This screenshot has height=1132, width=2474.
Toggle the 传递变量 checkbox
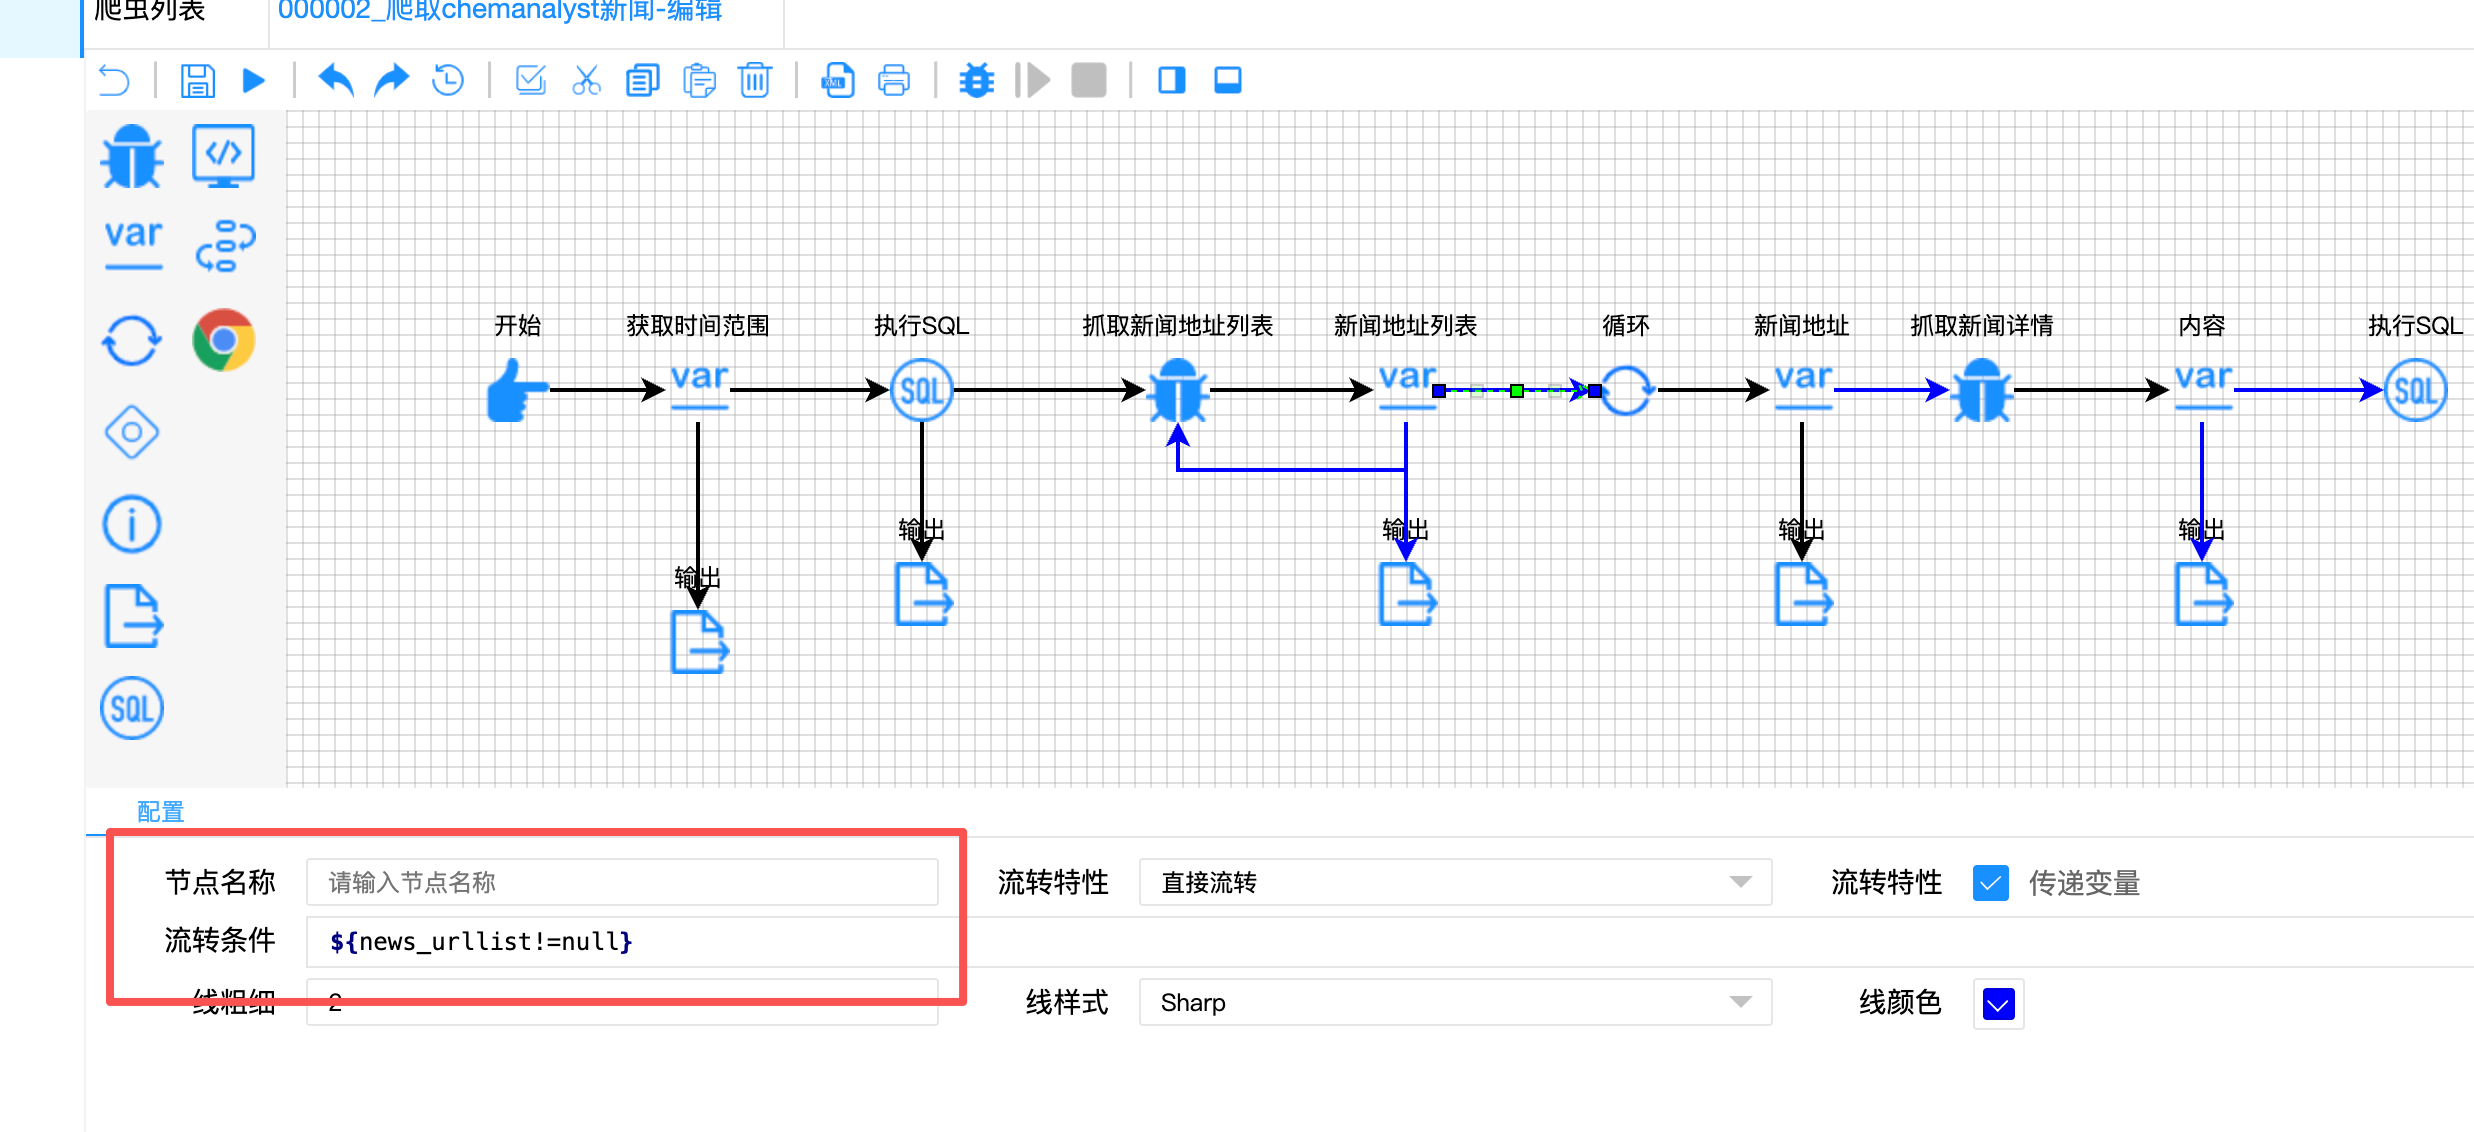click(x=1990, y=883)
